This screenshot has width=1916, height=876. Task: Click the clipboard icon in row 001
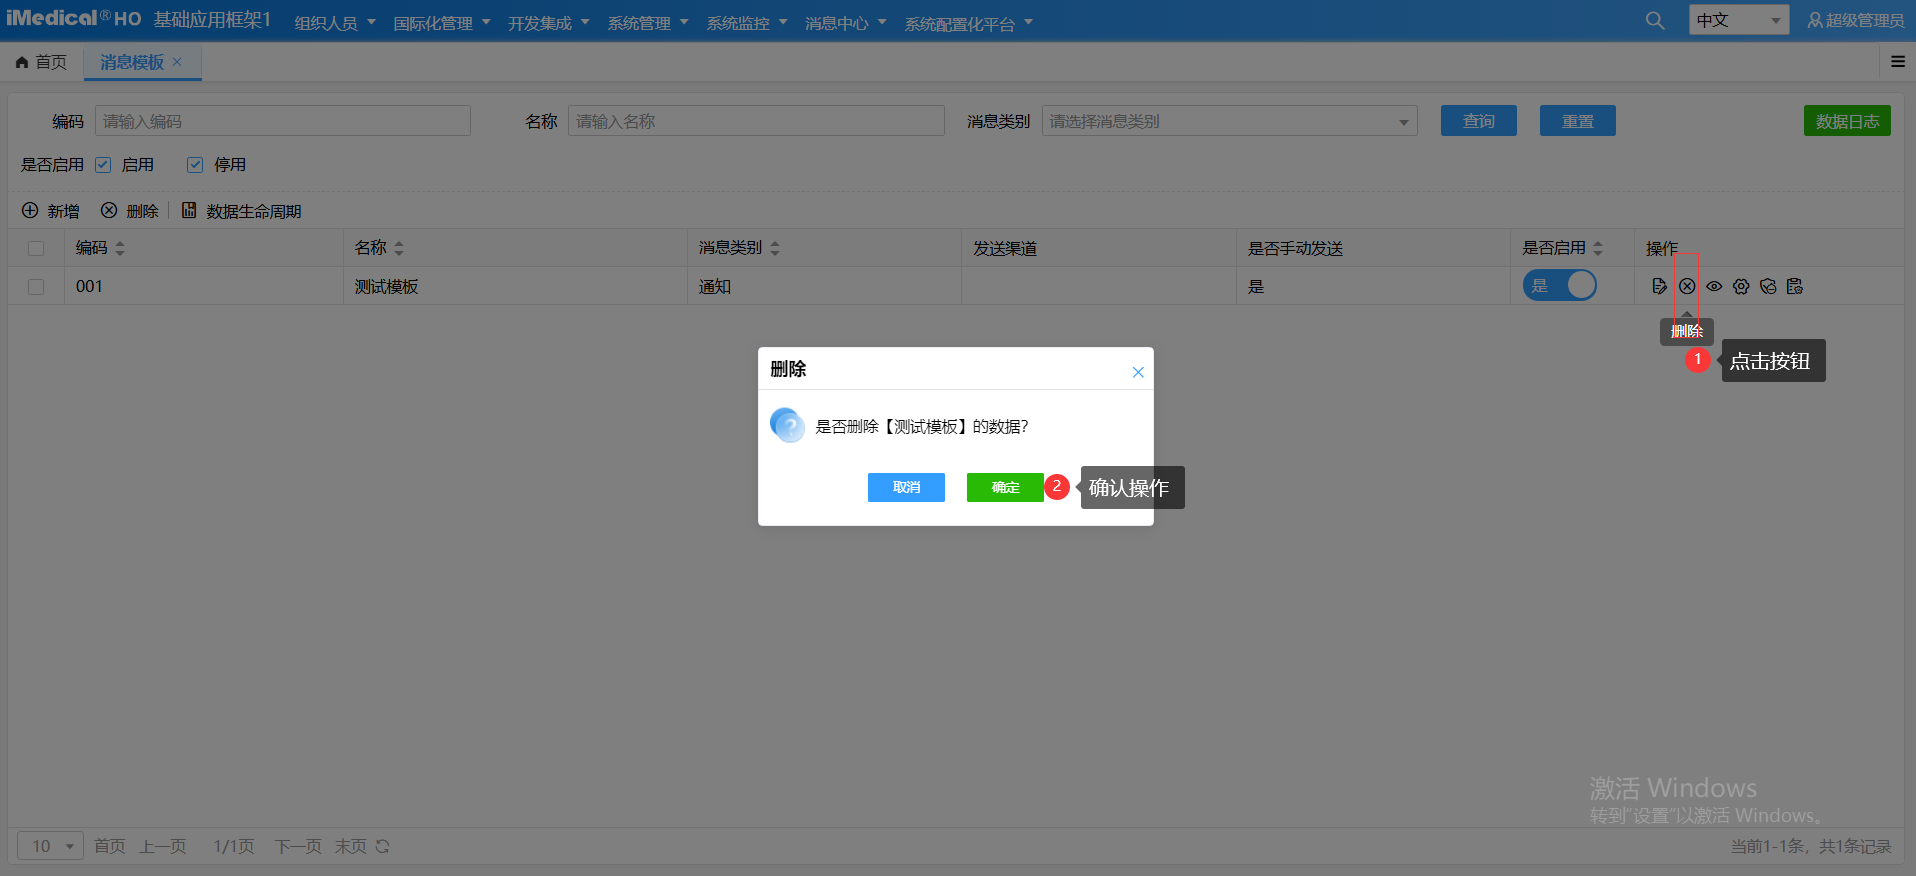[x=1795, y=287]
